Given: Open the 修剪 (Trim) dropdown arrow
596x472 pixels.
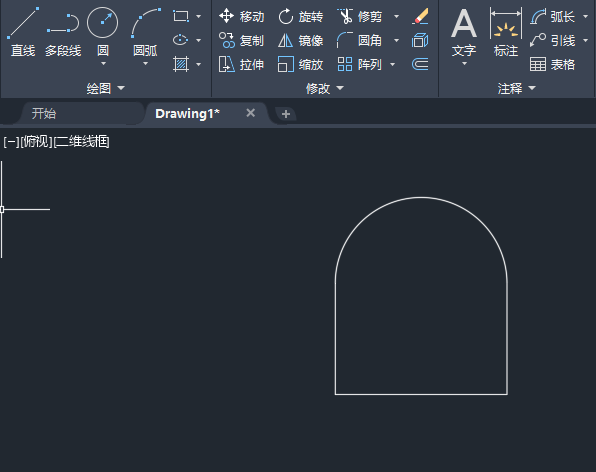Looking at the screenshot, I should point(396,16).
